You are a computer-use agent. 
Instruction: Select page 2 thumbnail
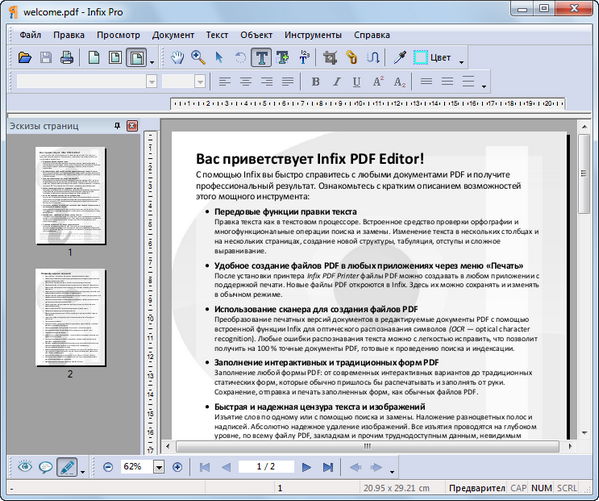click(70, 317)
